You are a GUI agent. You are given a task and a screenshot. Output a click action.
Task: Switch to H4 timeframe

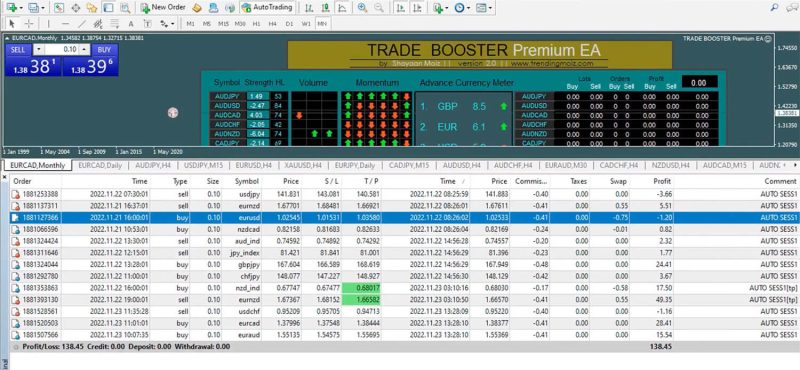pyautogui.click(x=272, y=23)
